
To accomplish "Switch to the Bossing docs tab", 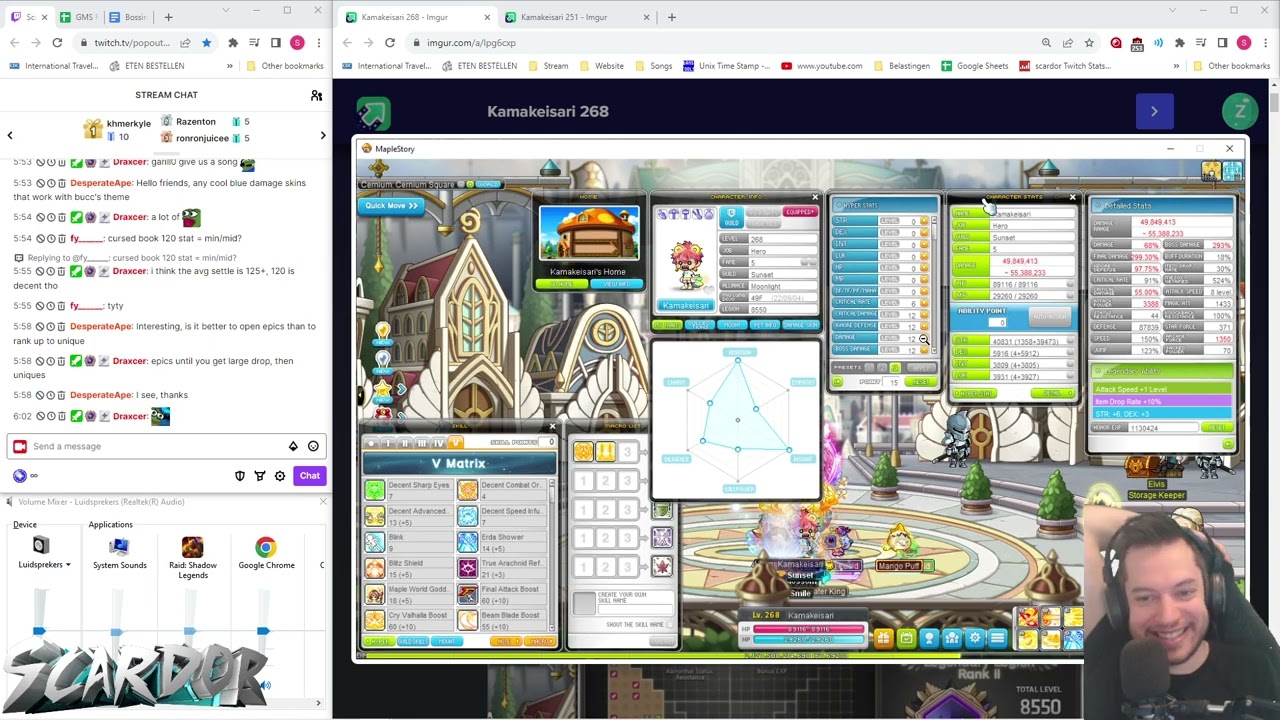I will [x=128, y=17].
